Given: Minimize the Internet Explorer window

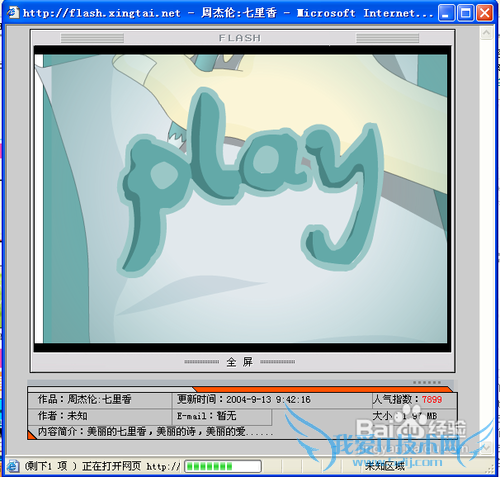Looking at the screenshot, I should (x=446, y=13).
